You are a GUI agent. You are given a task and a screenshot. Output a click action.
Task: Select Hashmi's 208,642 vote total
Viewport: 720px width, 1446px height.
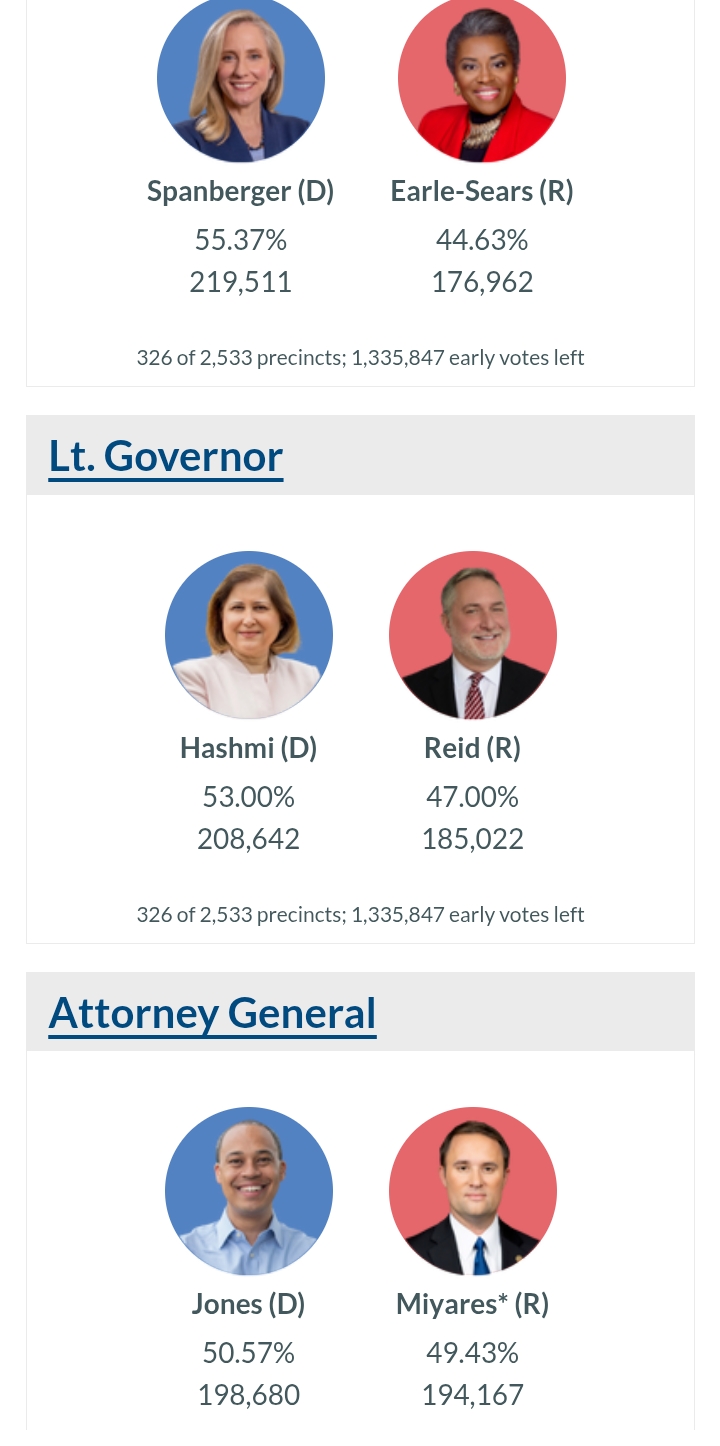(x=249, y=838)
